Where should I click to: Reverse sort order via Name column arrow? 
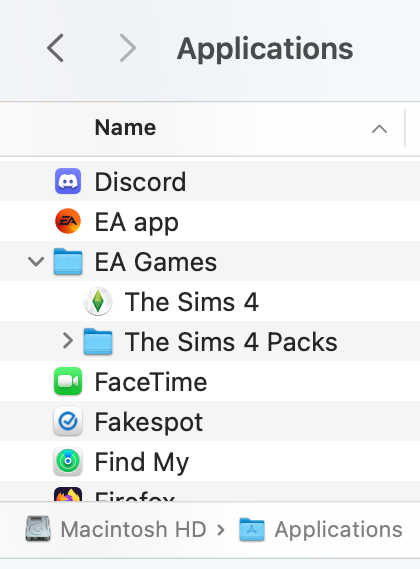(379, 129)
